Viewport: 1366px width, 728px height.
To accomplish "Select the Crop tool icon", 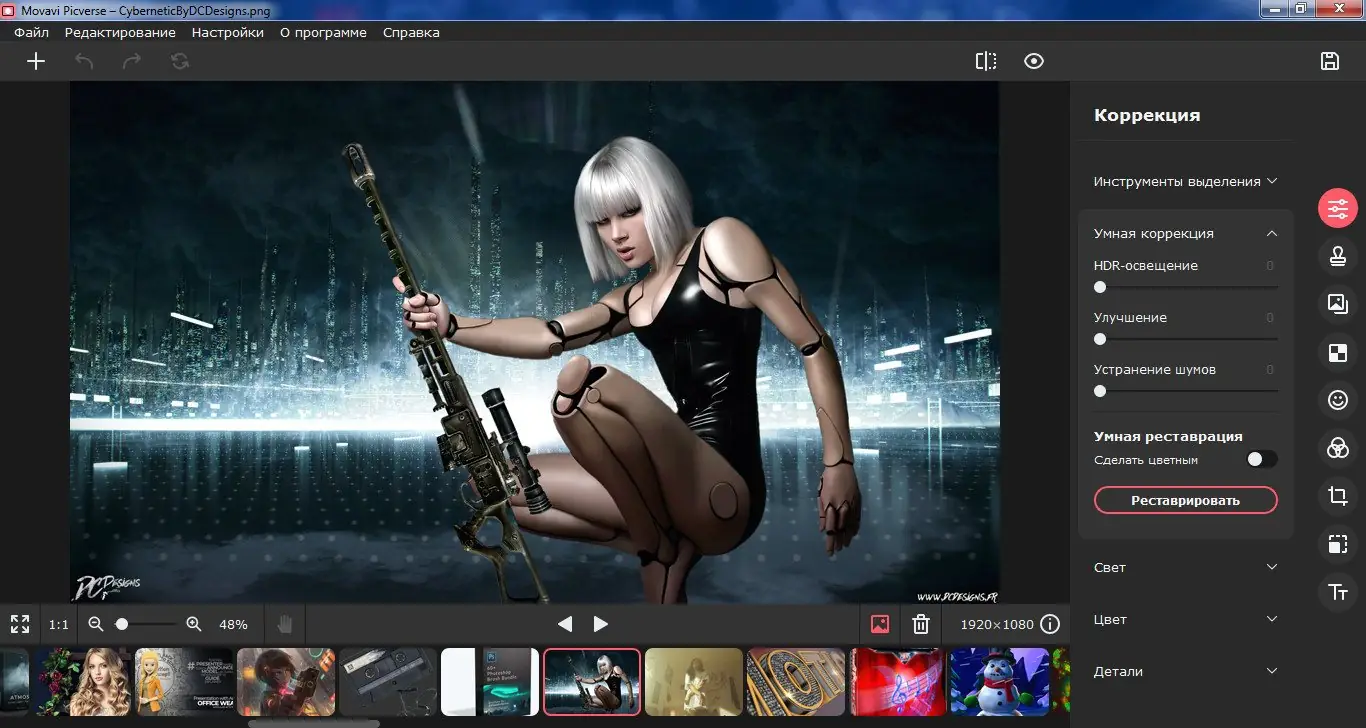I will pyautogui.click(x=1338, y=496).
